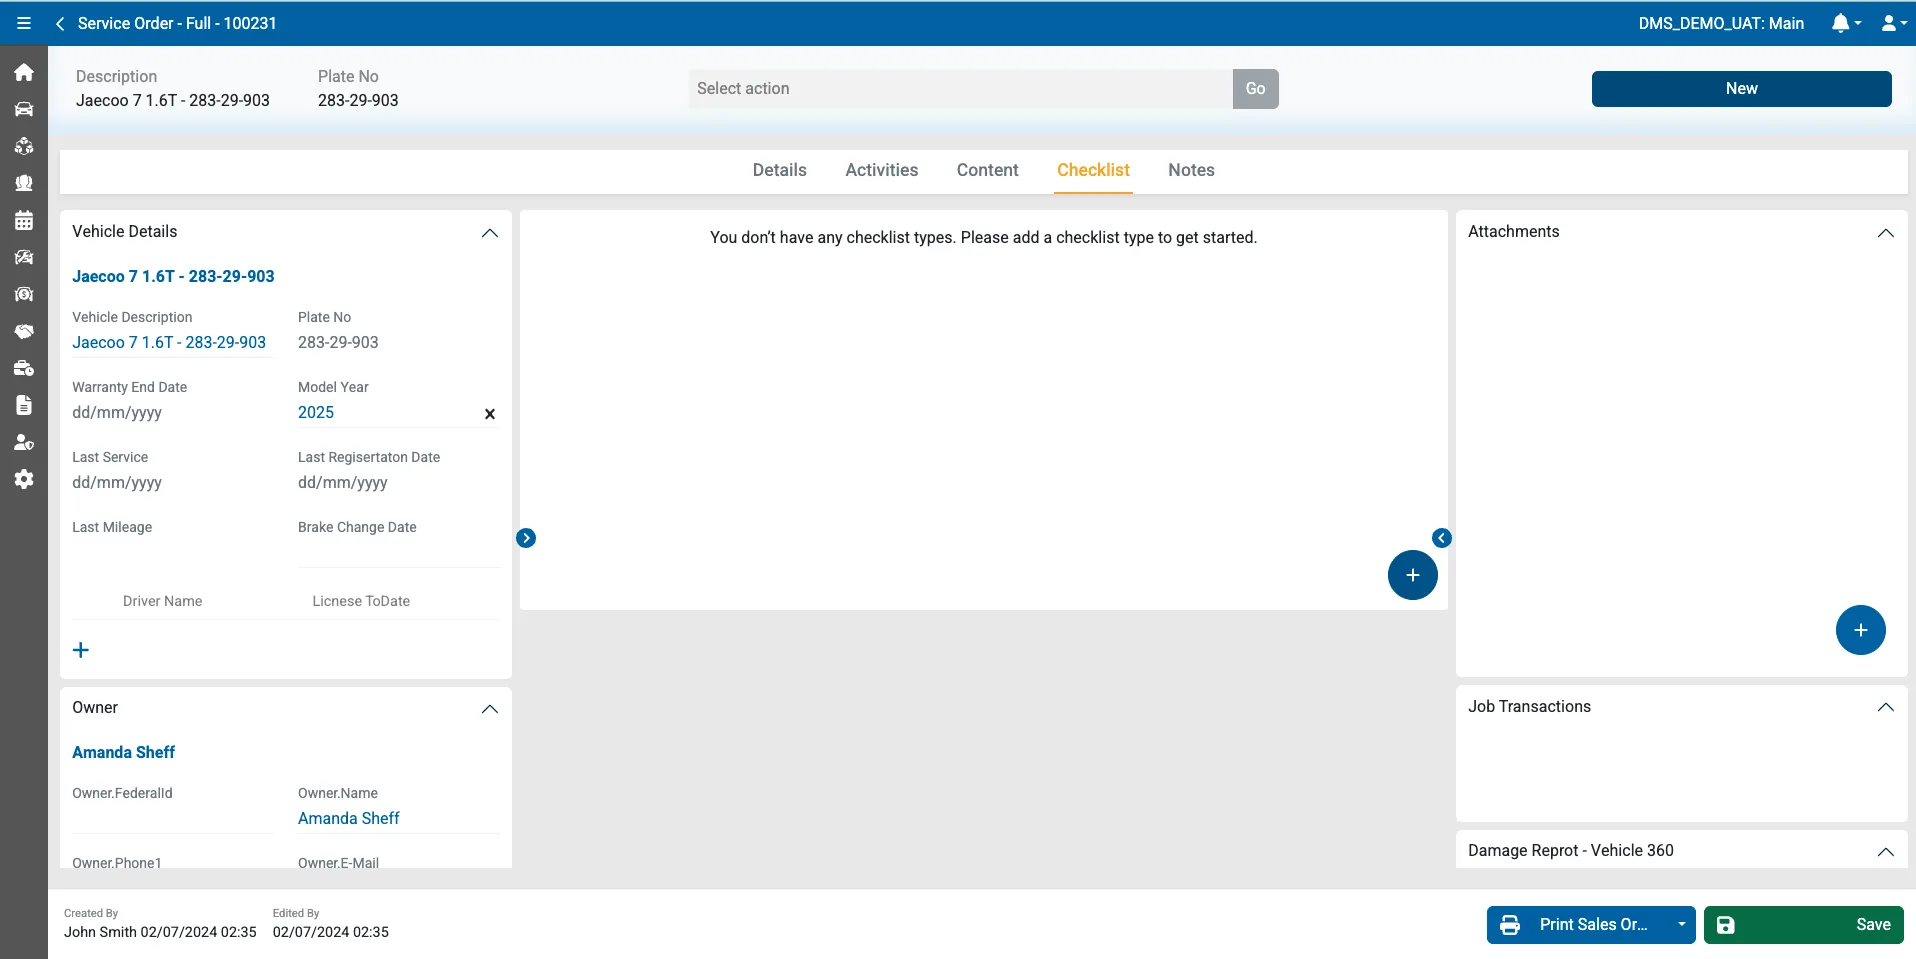Switch to the Activities tab

coord(882,170)
